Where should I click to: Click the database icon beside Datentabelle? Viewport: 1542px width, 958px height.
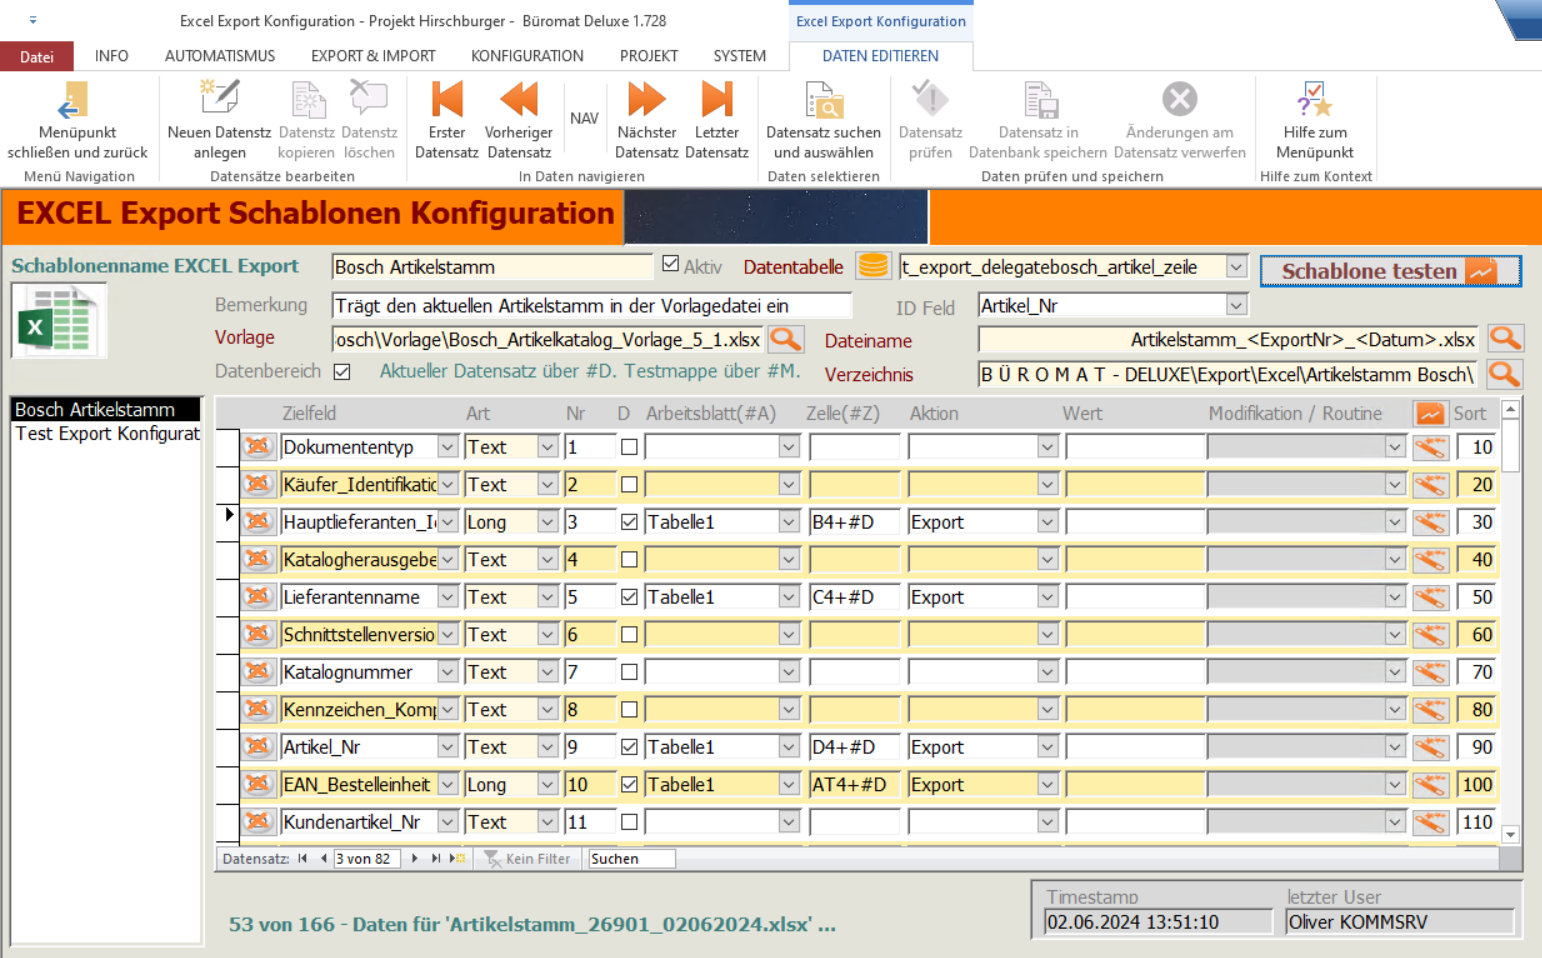873,266
